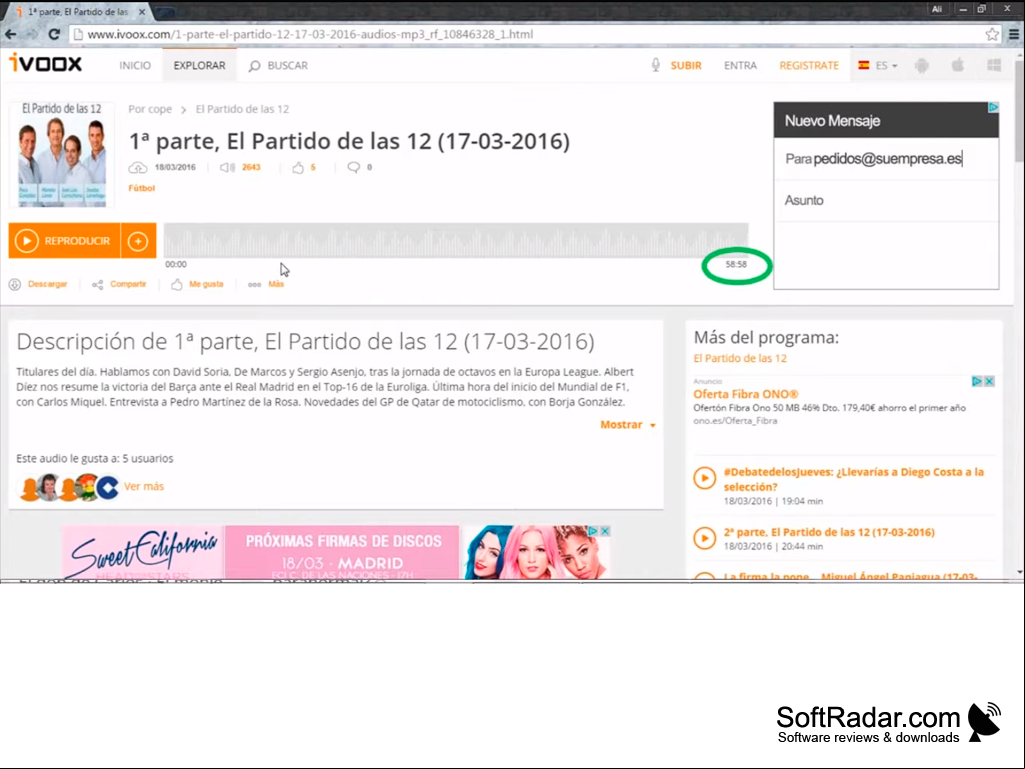This screenshot has width=1025, height=769.
Task: Click the cope breadcrumb link
Action: (160, 109)
